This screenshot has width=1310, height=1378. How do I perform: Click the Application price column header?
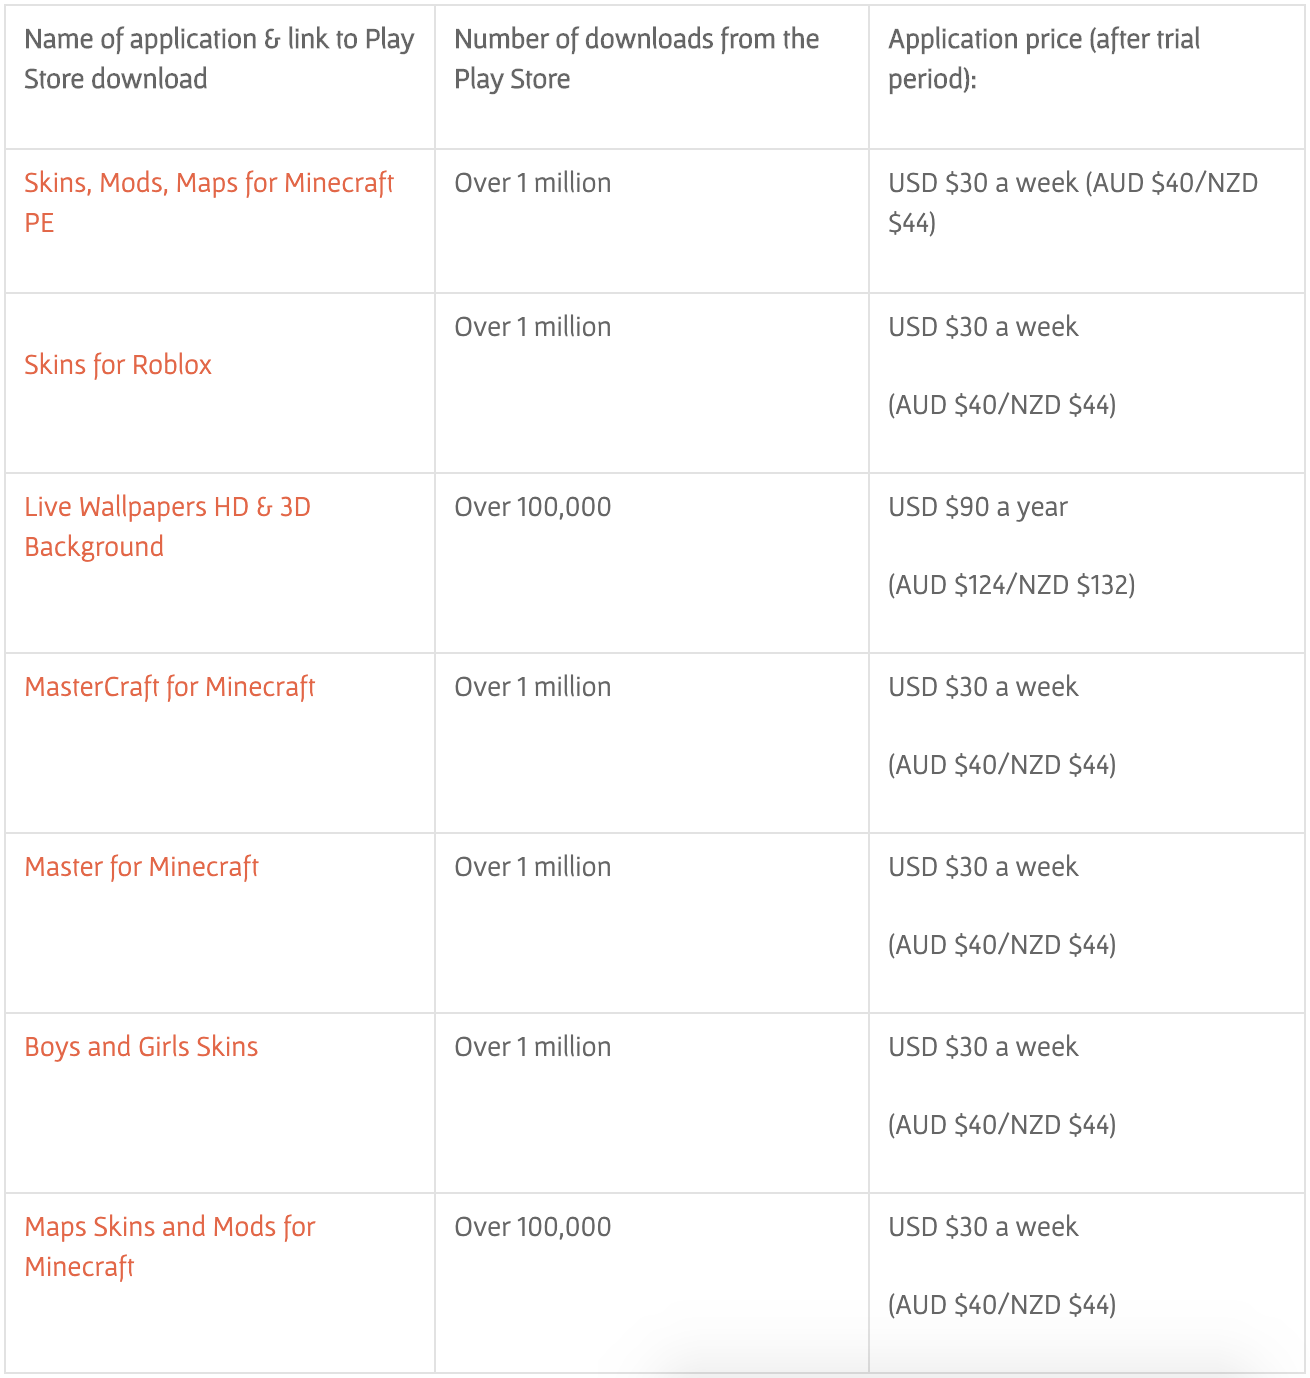point(1044,59)
